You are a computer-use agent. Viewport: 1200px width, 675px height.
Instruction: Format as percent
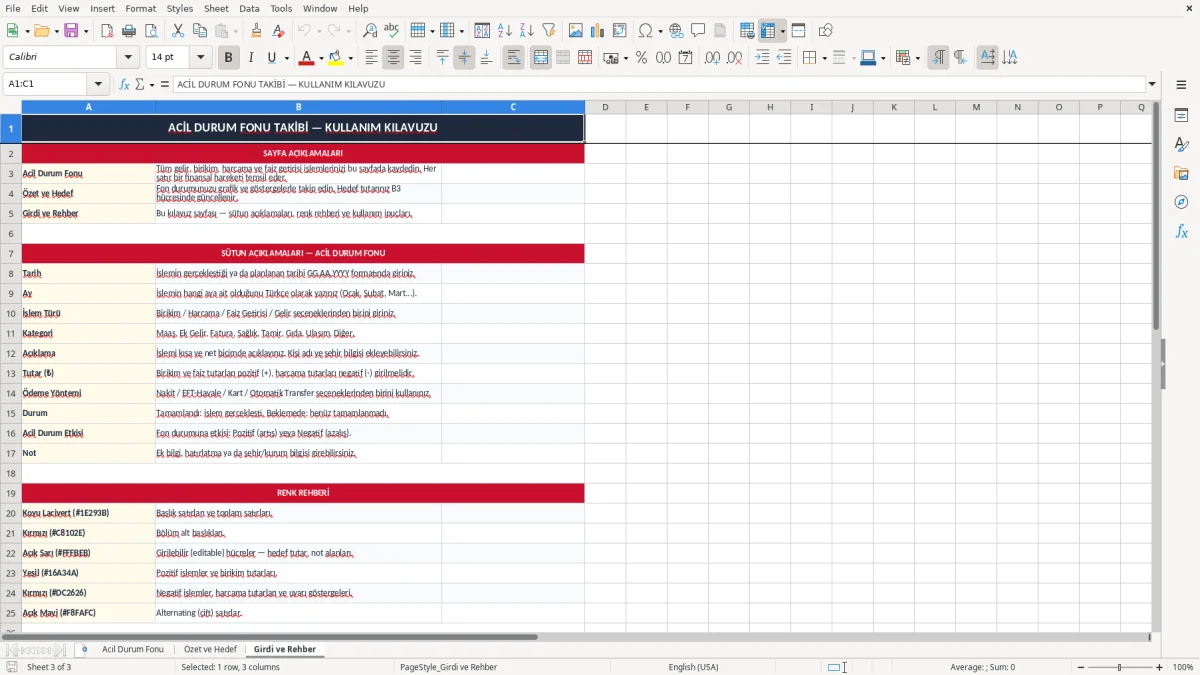[641, 58]
